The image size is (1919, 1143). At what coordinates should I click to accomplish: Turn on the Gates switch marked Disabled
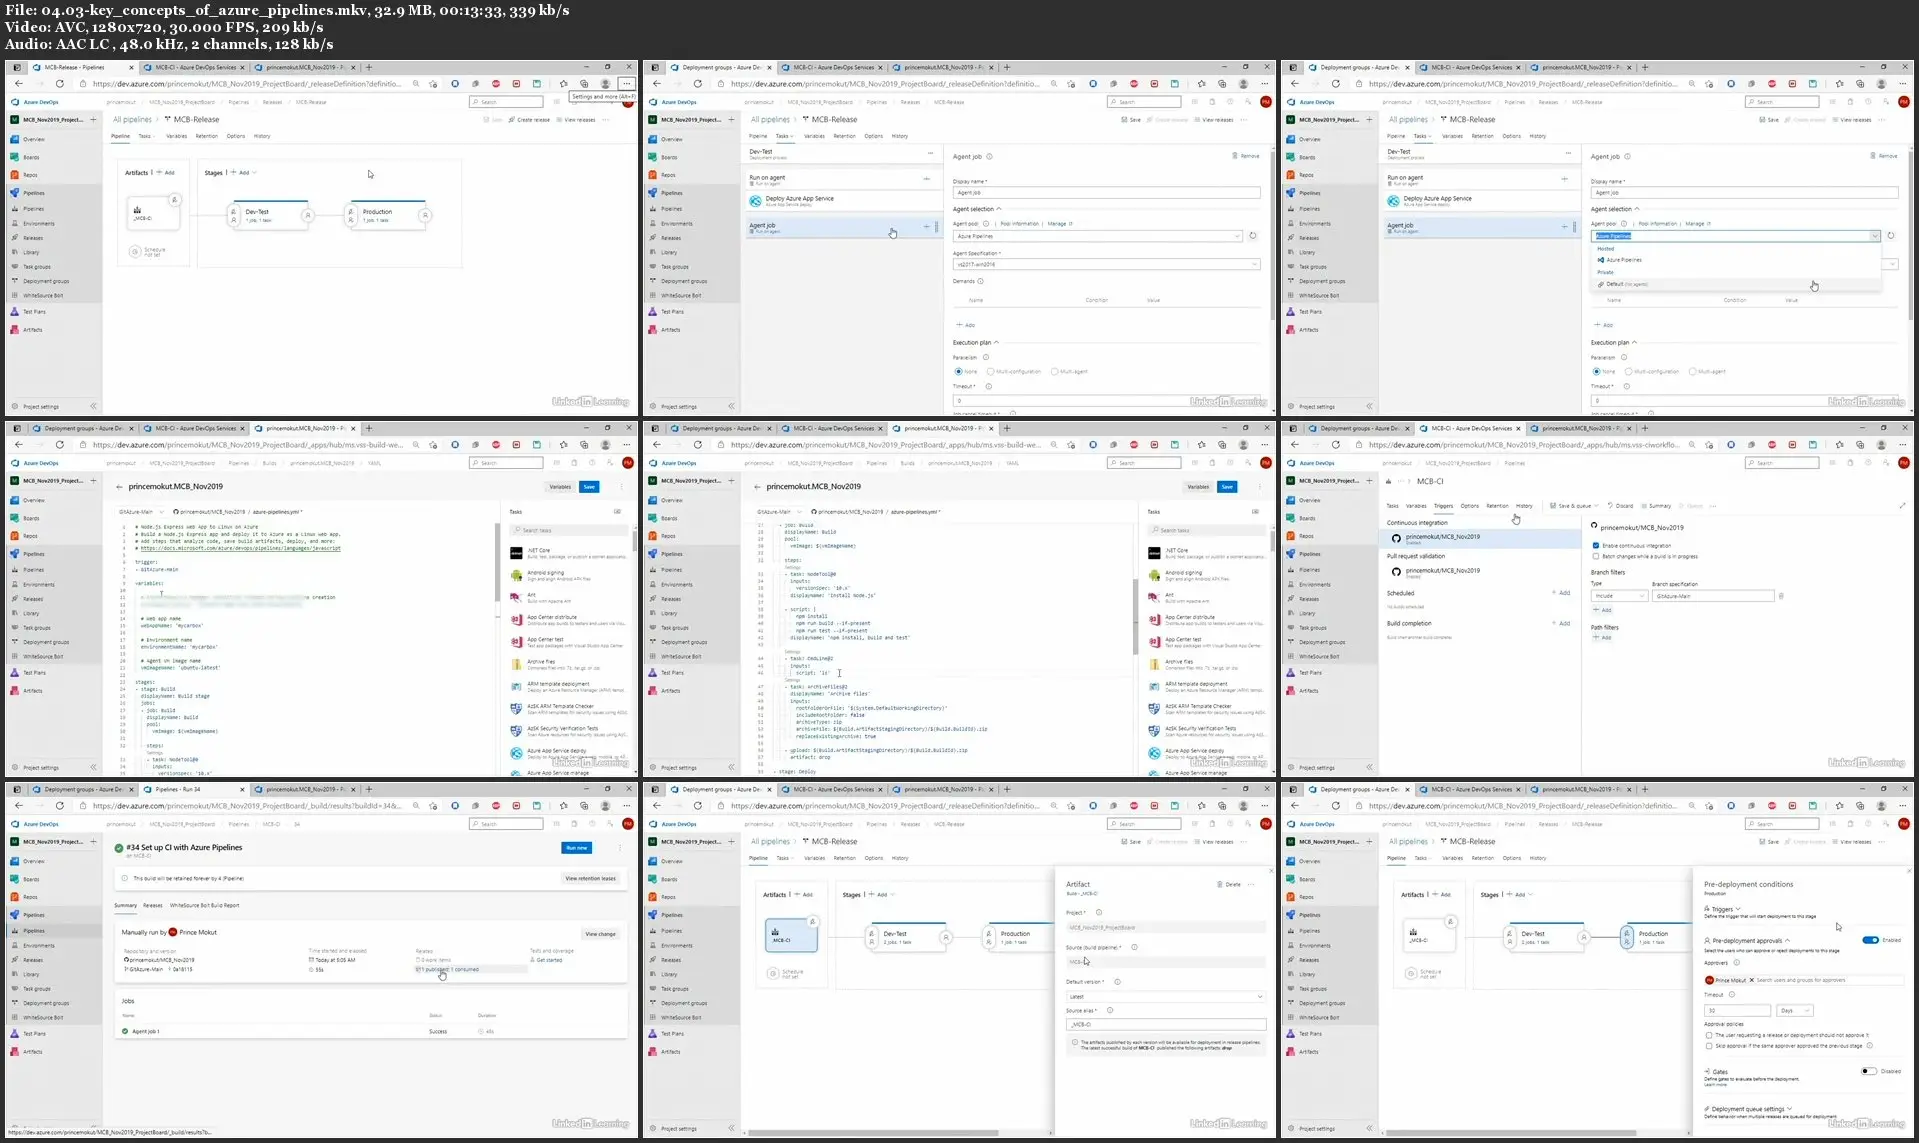pyautogui.click(x=1868, y=1071)
